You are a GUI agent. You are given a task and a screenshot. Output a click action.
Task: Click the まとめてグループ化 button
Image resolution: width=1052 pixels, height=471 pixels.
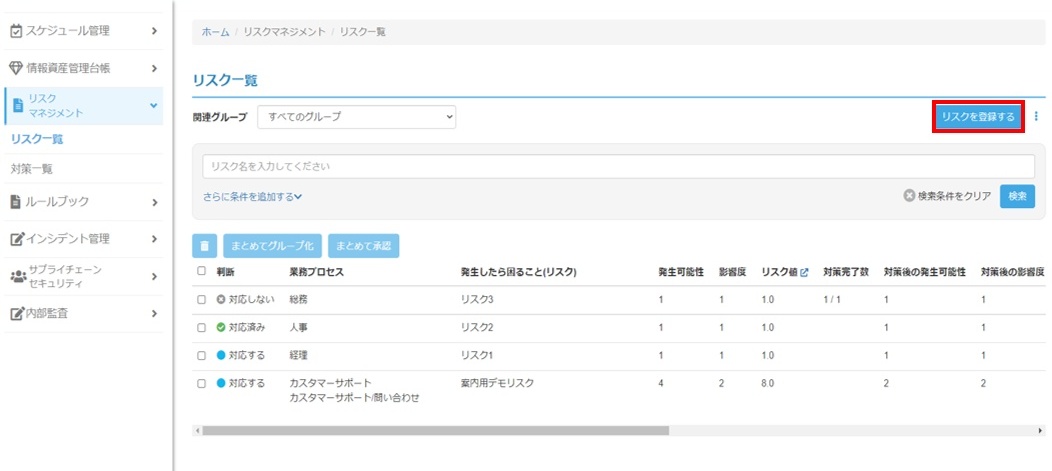click(272, 246)
